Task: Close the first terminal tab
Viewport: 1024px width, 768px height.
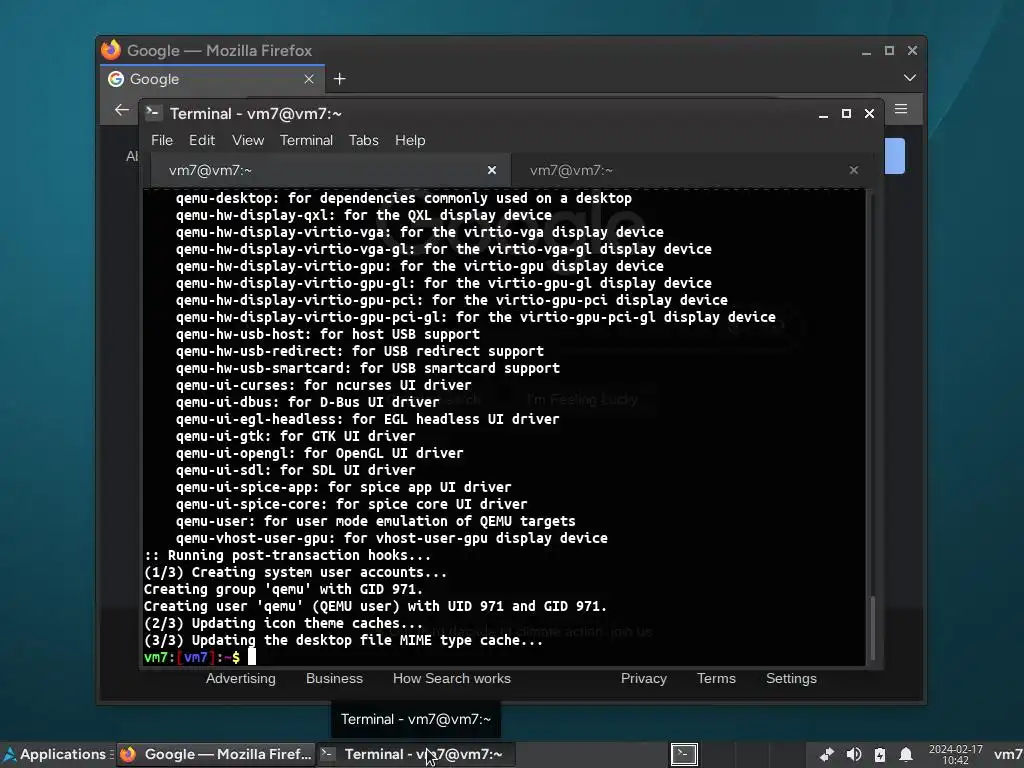Action: tap(492, 170)
